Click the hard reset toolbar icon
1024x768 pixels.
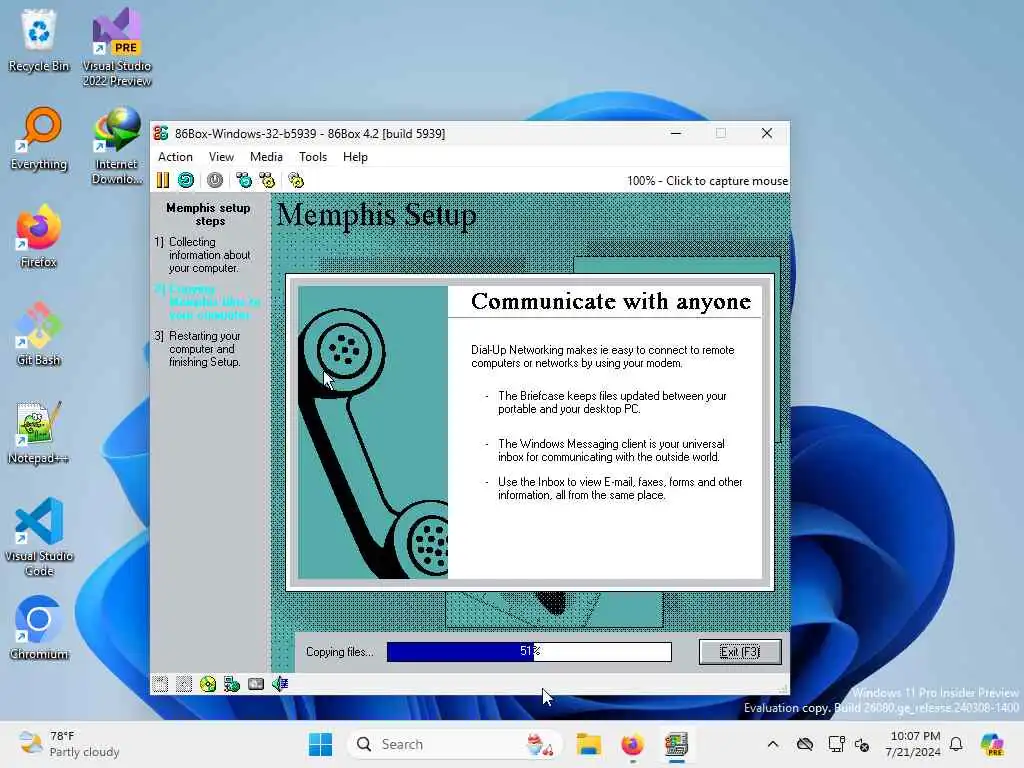pos(186,180)
